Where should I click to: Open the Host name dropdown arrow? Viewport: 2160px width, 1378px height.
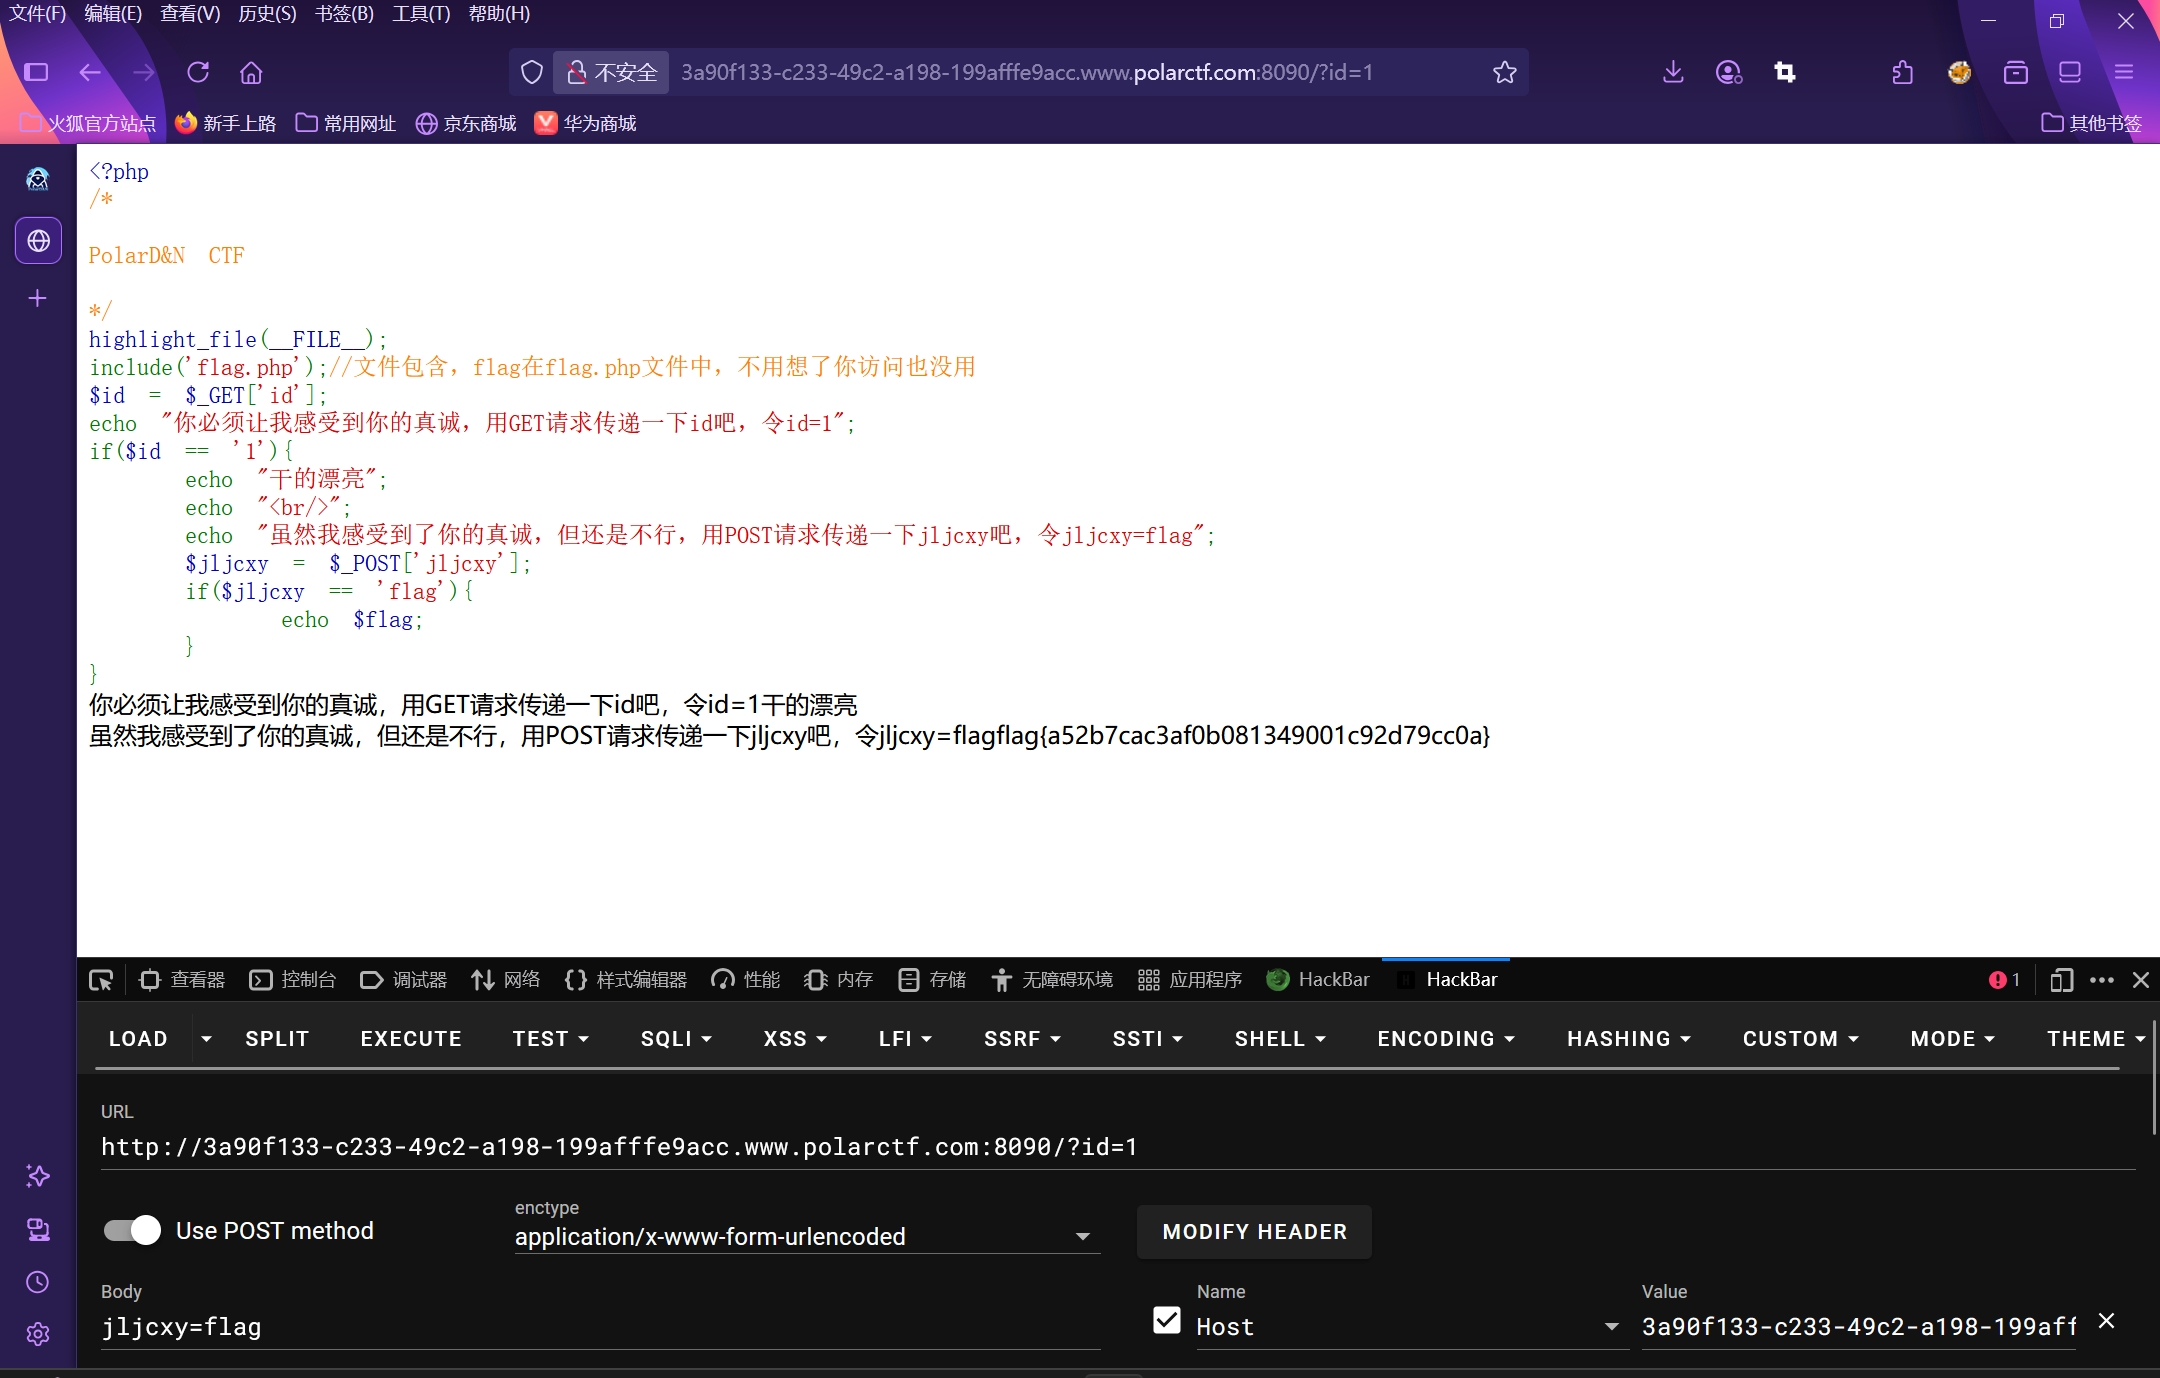click(1611, 1327)
